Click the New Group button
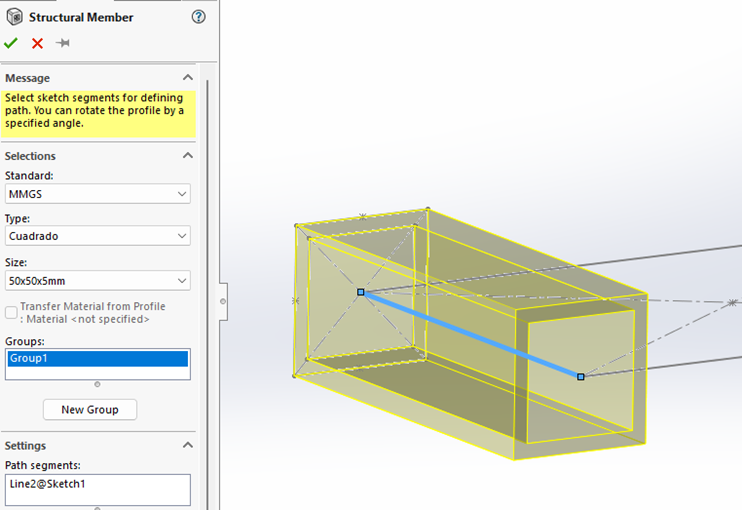This screenshot has height=510, width=742. coord(90,410)
